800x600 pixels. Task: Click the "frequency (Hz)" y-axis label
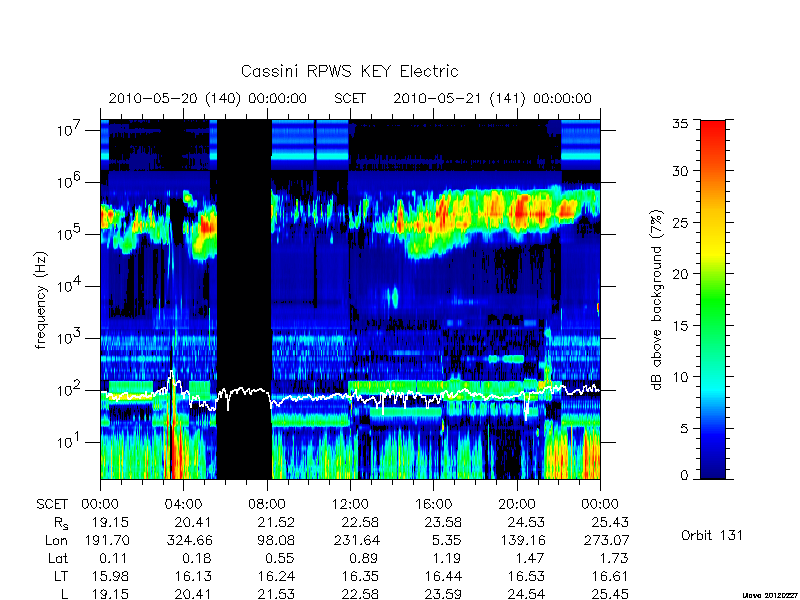coord(41,300)
